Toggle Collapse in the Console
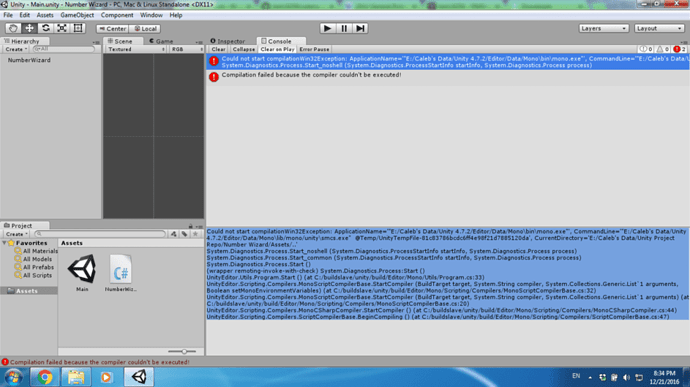 243,49
